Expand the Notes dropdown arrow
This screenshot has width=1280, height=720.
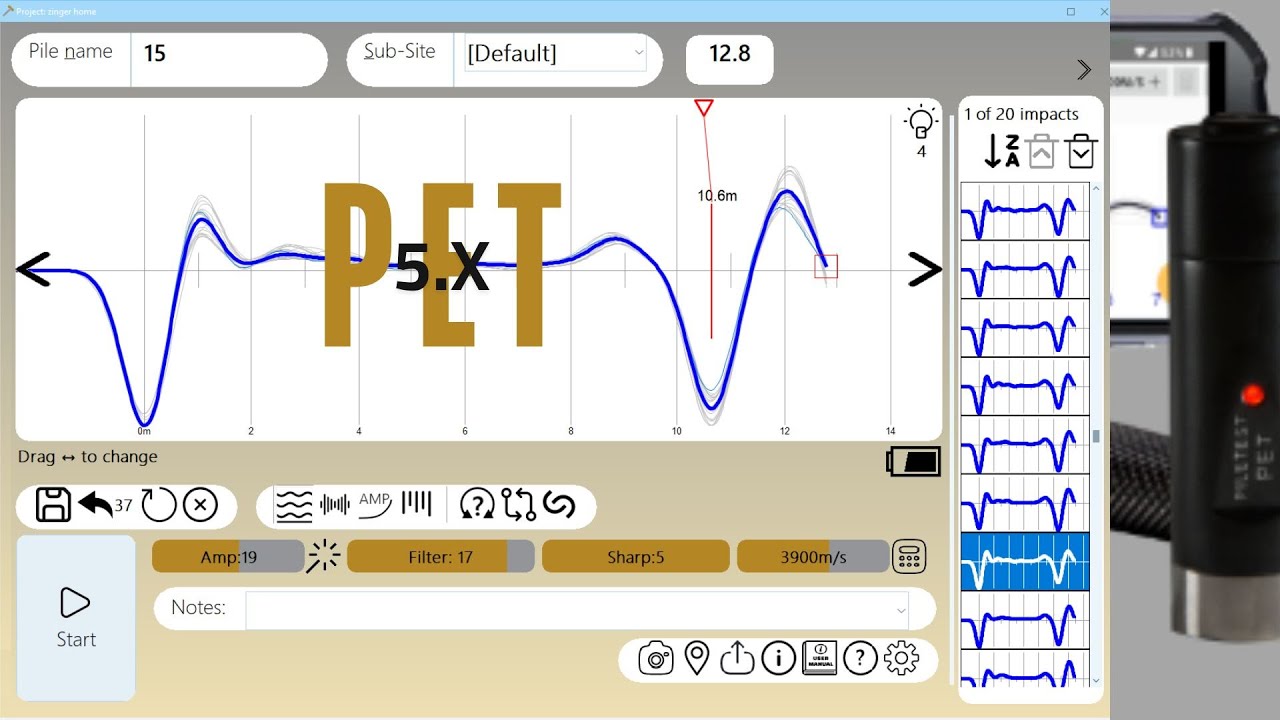point(901,609)
